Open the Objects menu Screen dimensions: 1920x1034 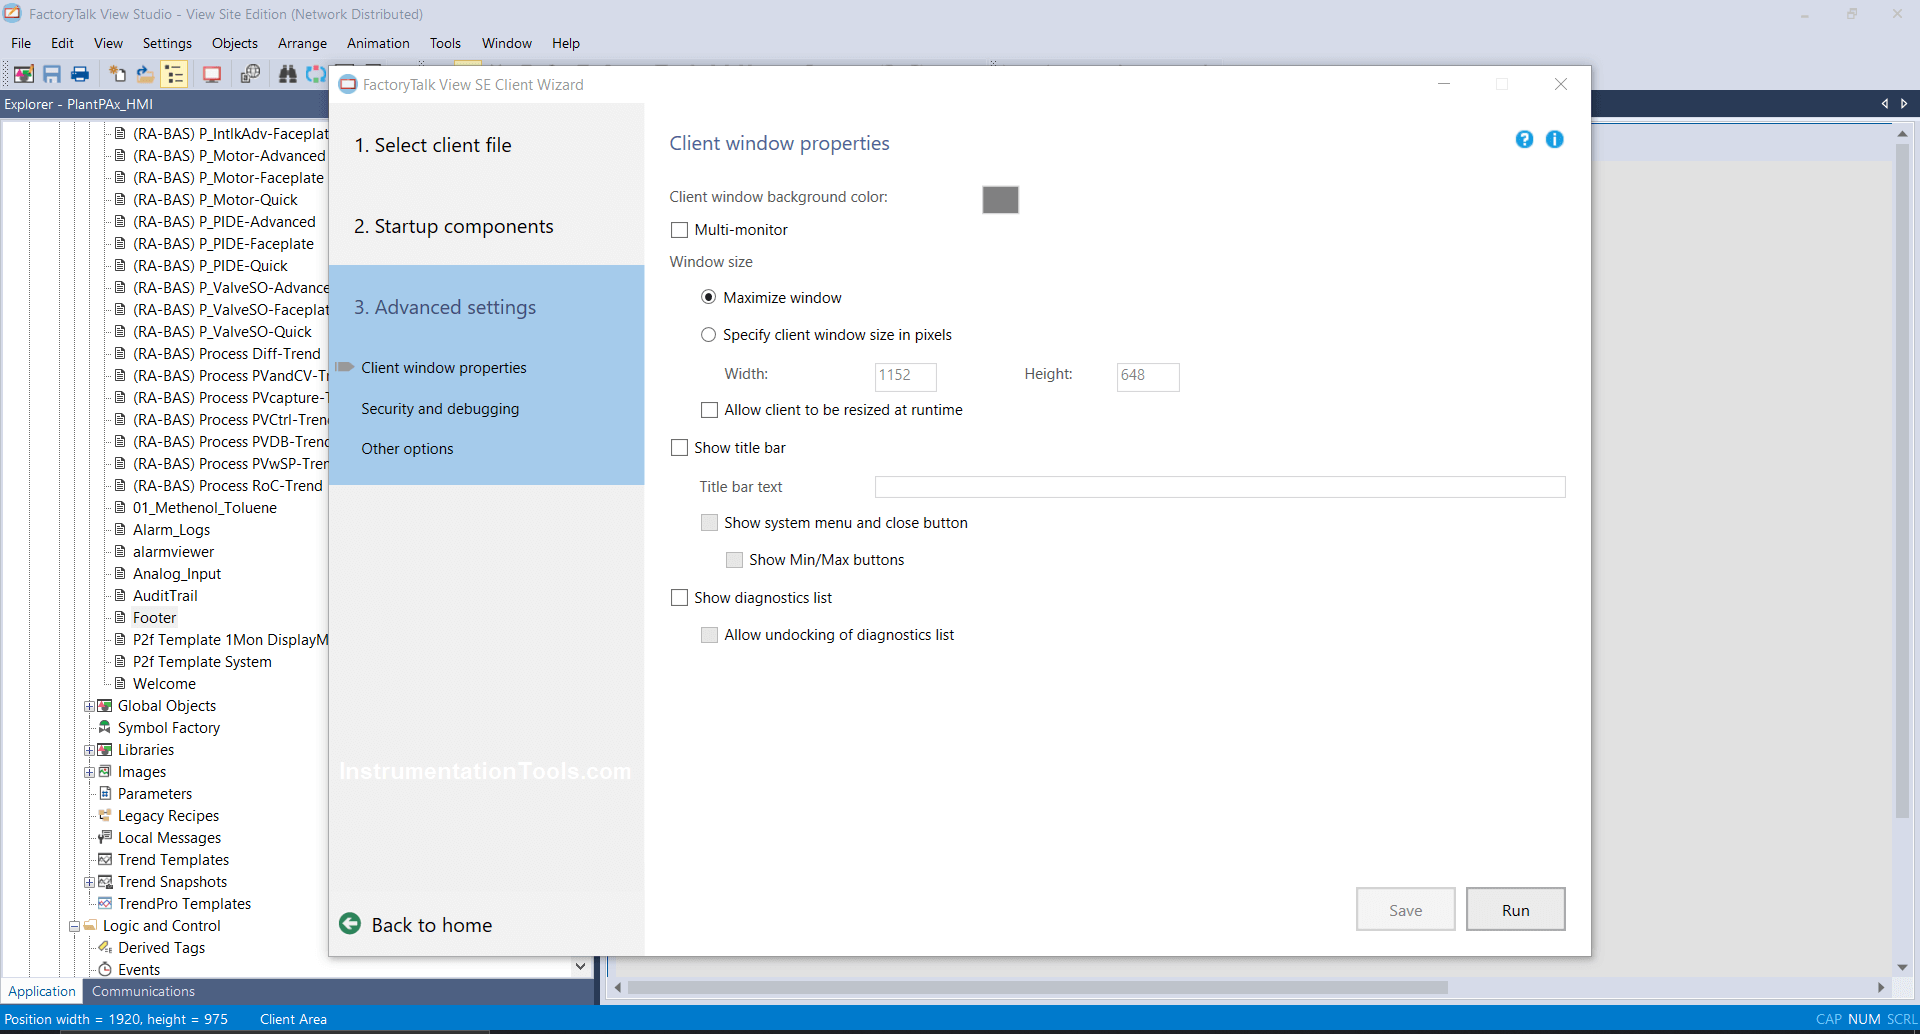point(235,43)
